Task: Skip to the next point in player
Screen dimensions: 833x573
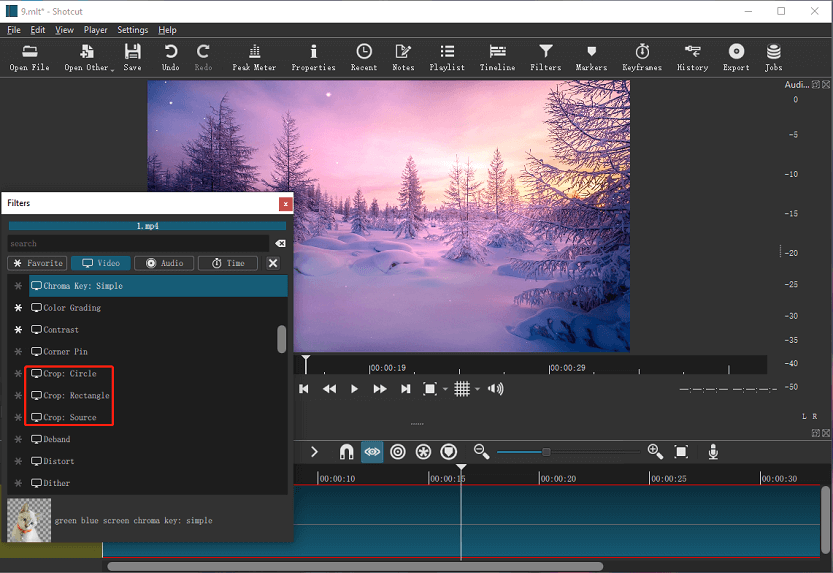Action: point(405,389)
